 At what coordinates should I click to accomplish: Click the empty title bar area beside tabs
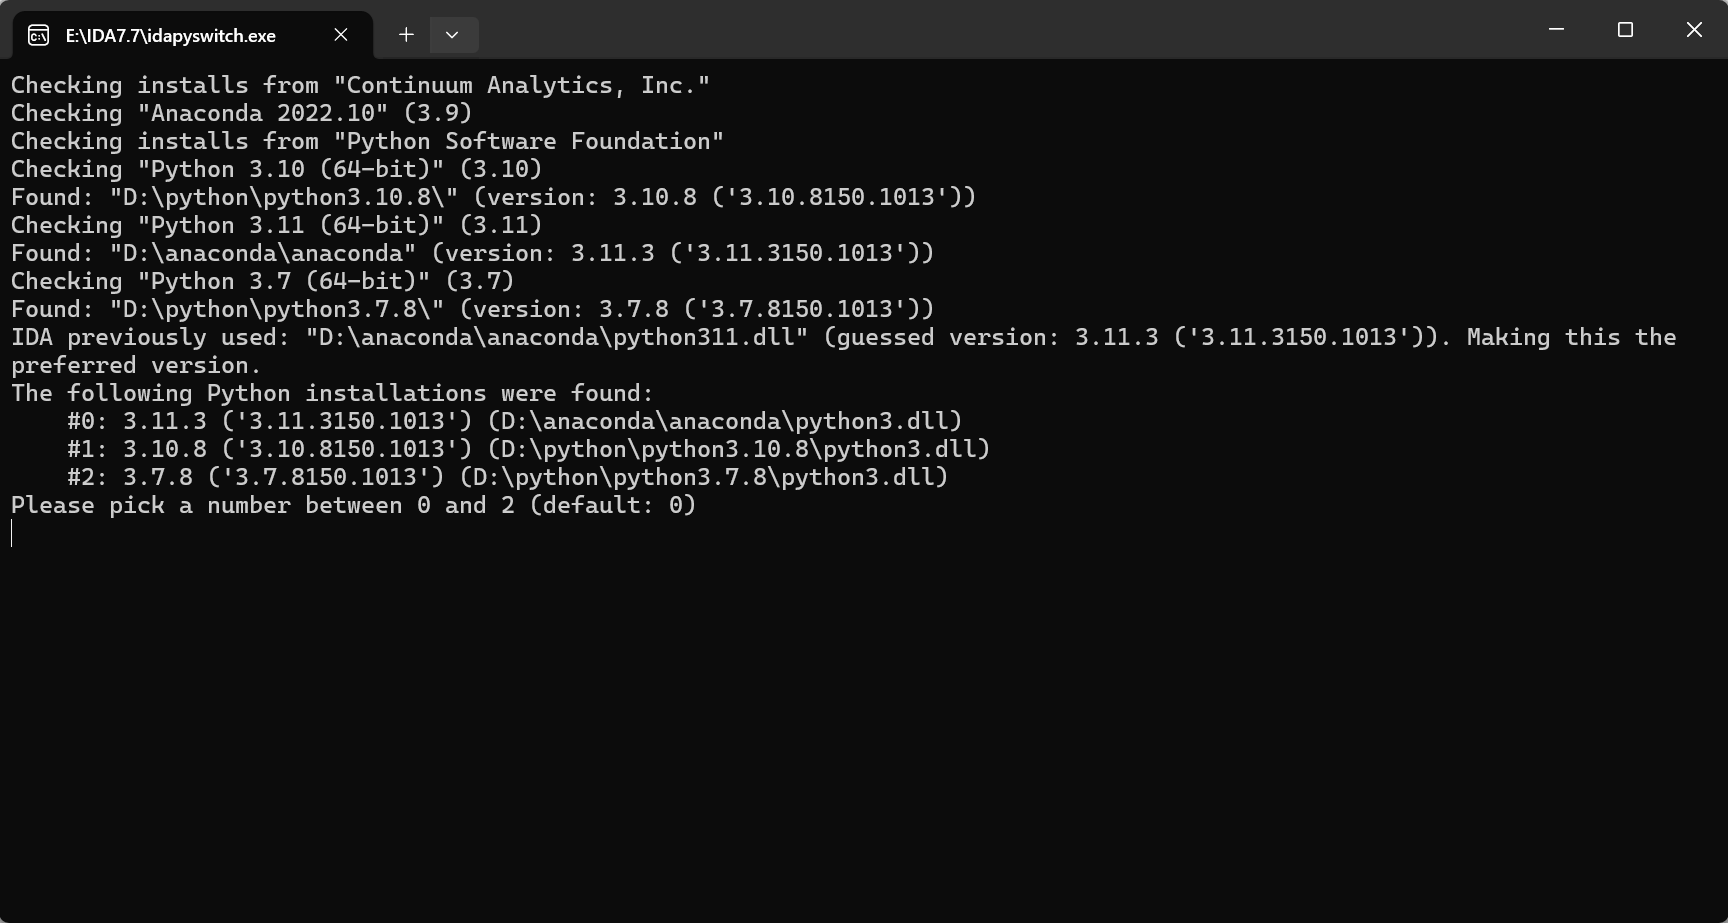coord(1000,29)
